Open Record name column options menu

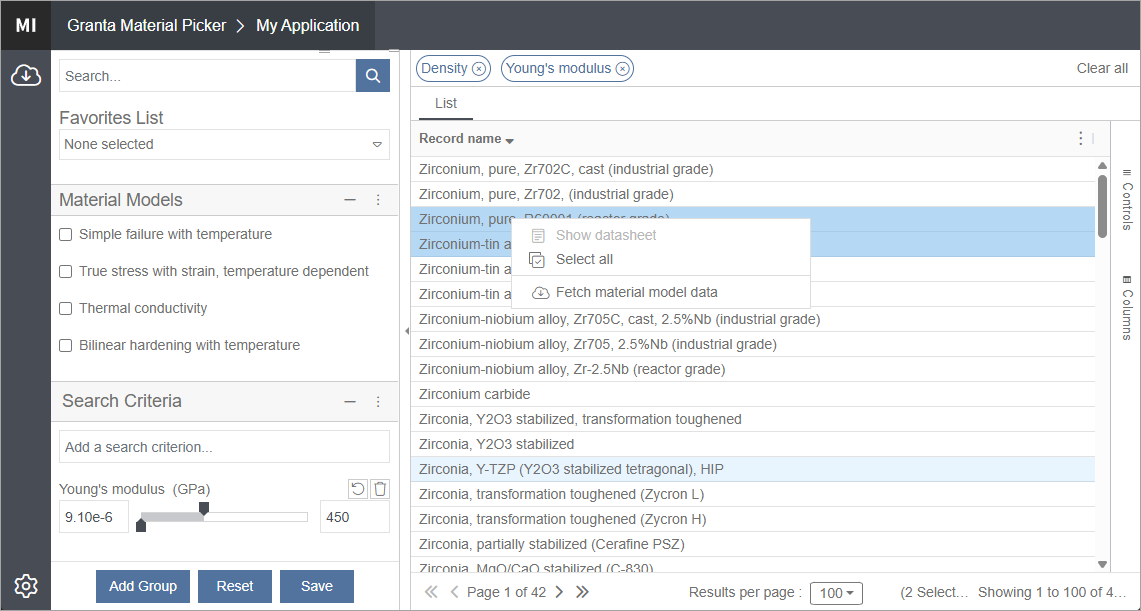pyautogui.click(x=1081, y=138)
